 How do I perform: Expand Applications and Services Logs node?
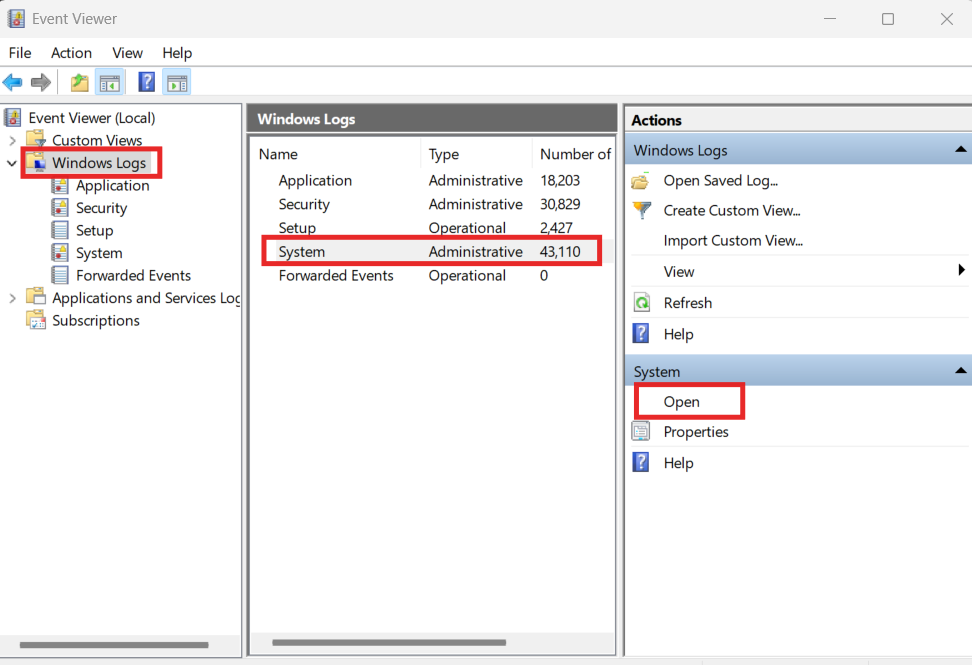(12, 298)
